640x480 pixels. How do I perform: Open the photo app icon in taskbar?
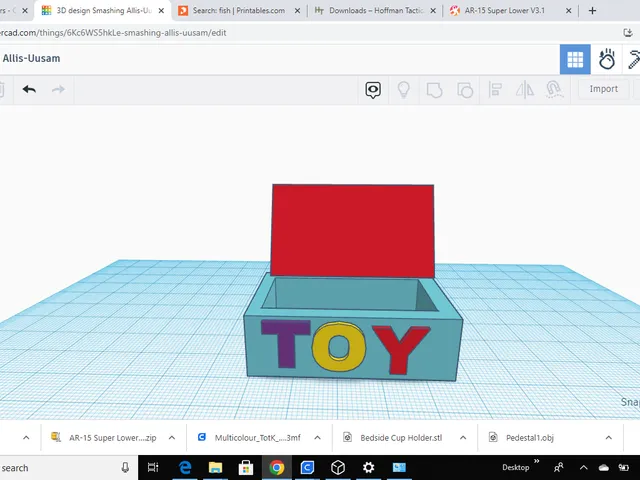(x=399, y=467)
